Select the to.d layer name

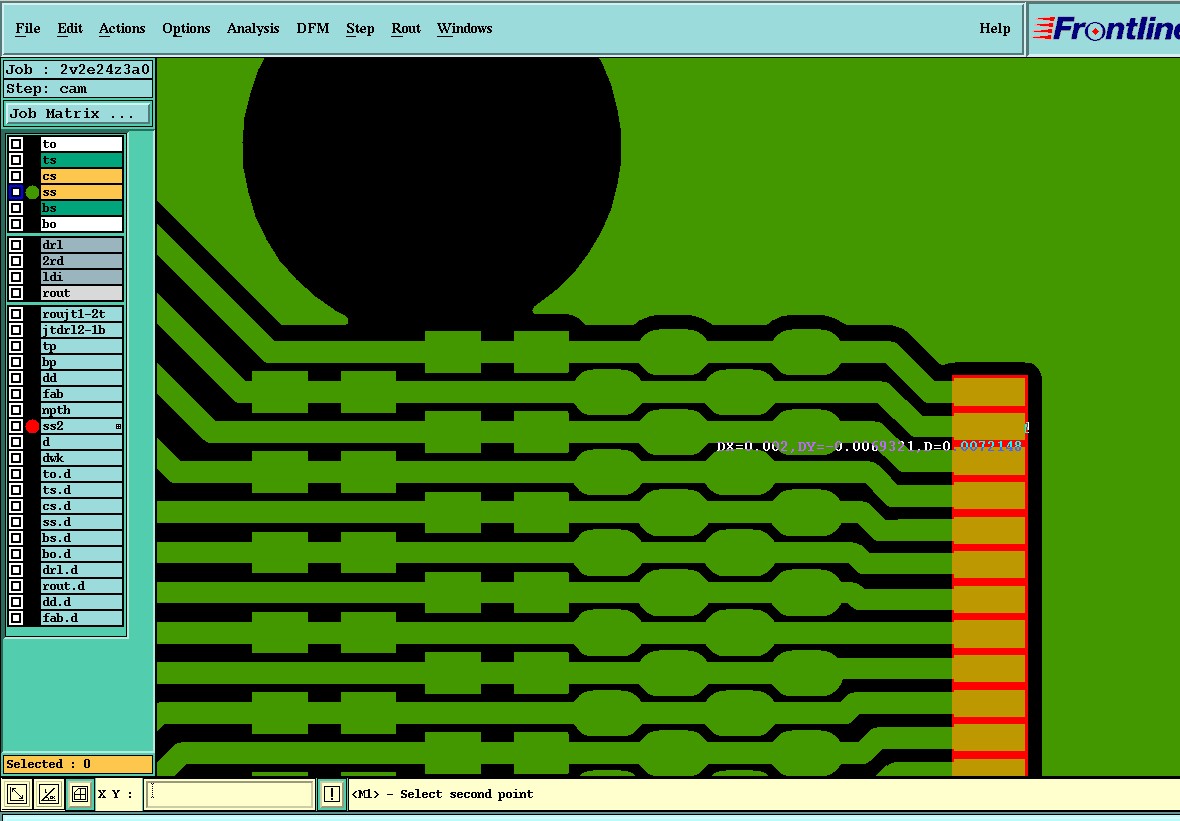coord(81,474)
